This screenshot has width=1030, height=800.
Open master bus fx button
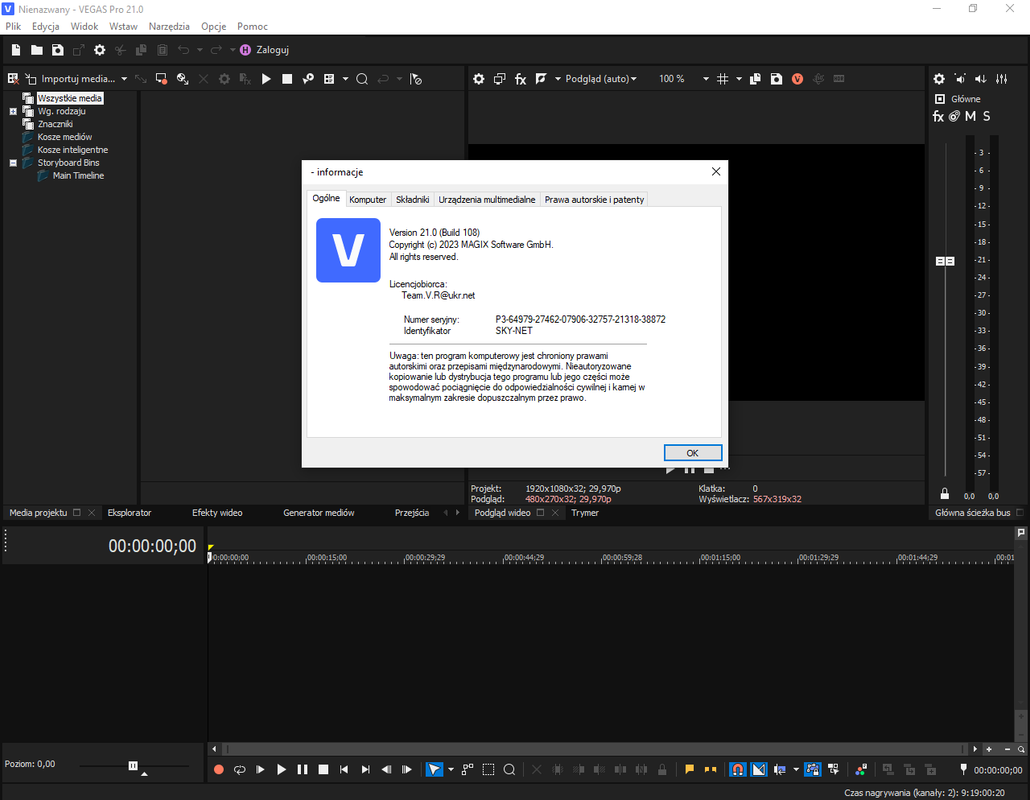click(x=938, y=117)
